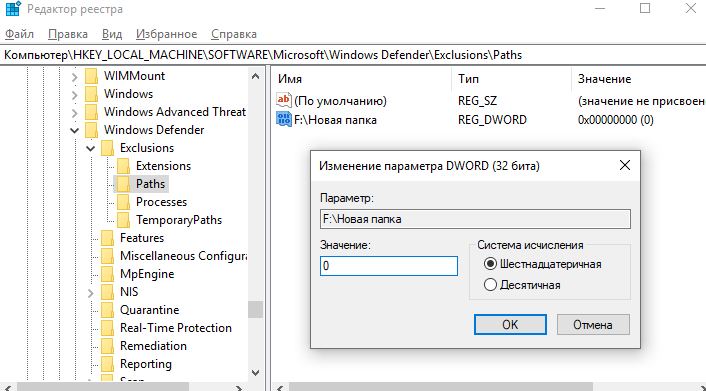Open the Справка menu
This screenshot has width=706, height=391.
pos(234,34)
